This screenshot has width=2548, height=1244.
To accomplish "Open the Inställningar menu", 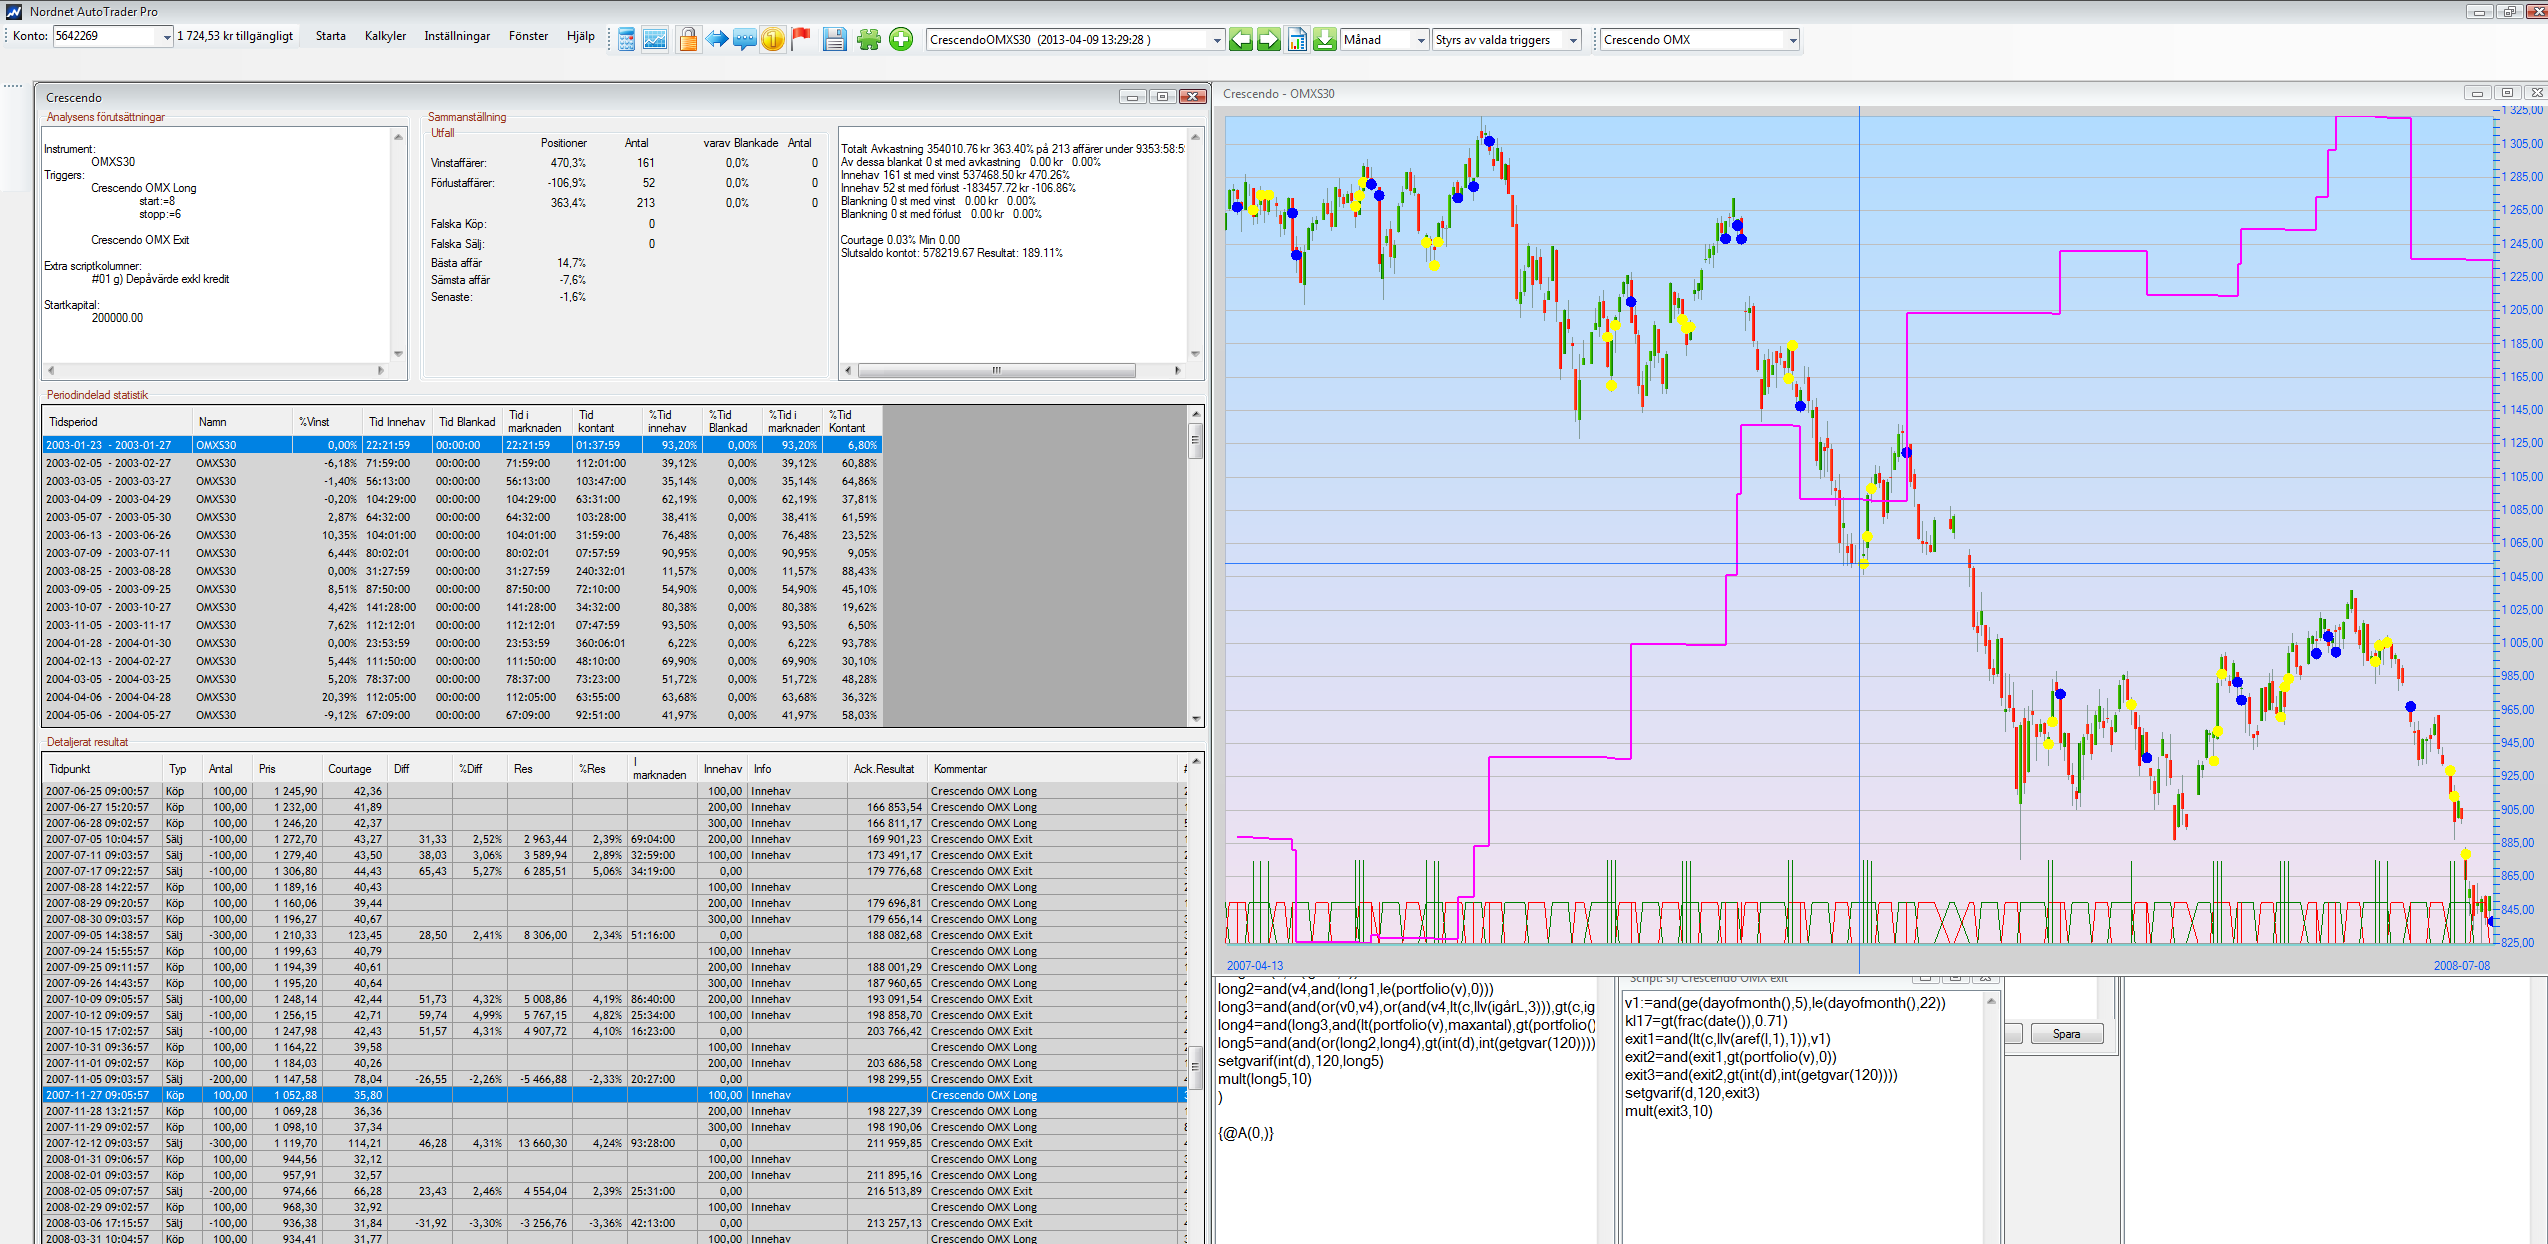I will [x=457, y=36].
